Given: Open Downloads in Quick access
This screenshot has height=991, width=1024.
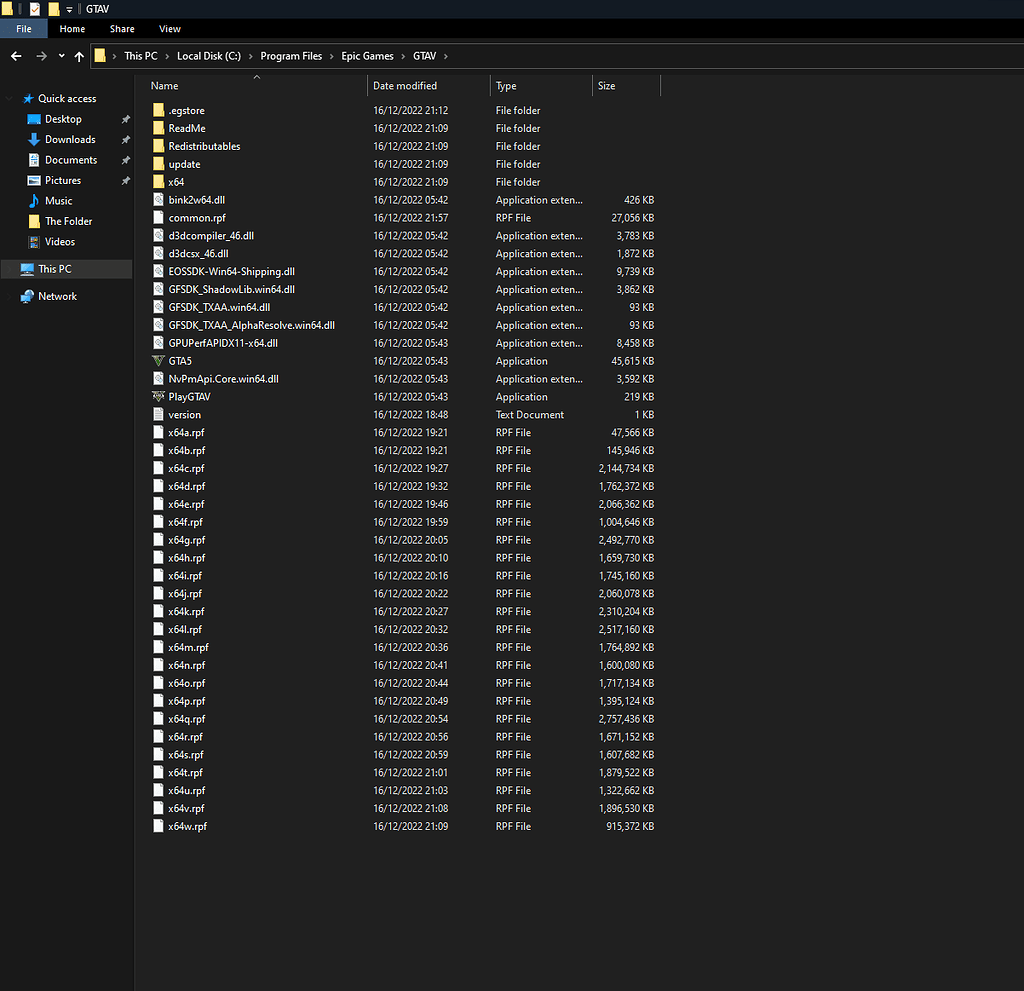Looking at the screenshot, I should (70, 139).
